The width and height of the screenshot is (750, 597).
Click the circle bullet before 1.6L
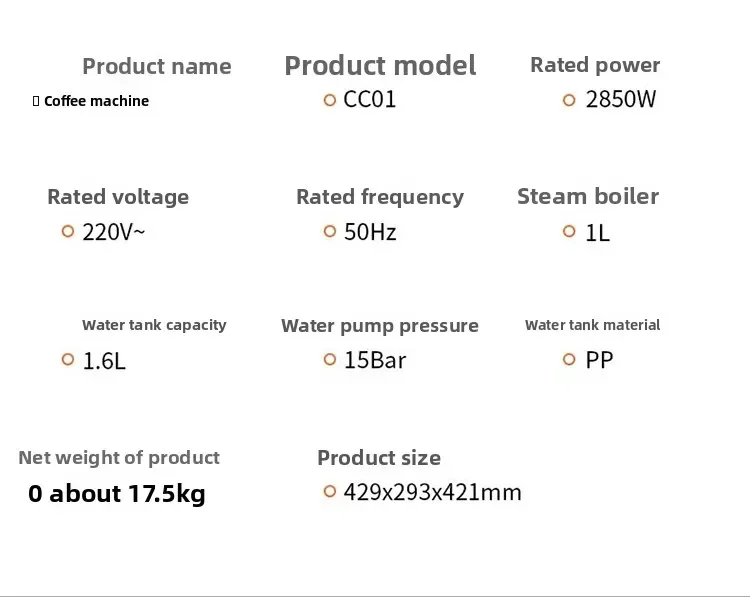click(x=68, y=359)
